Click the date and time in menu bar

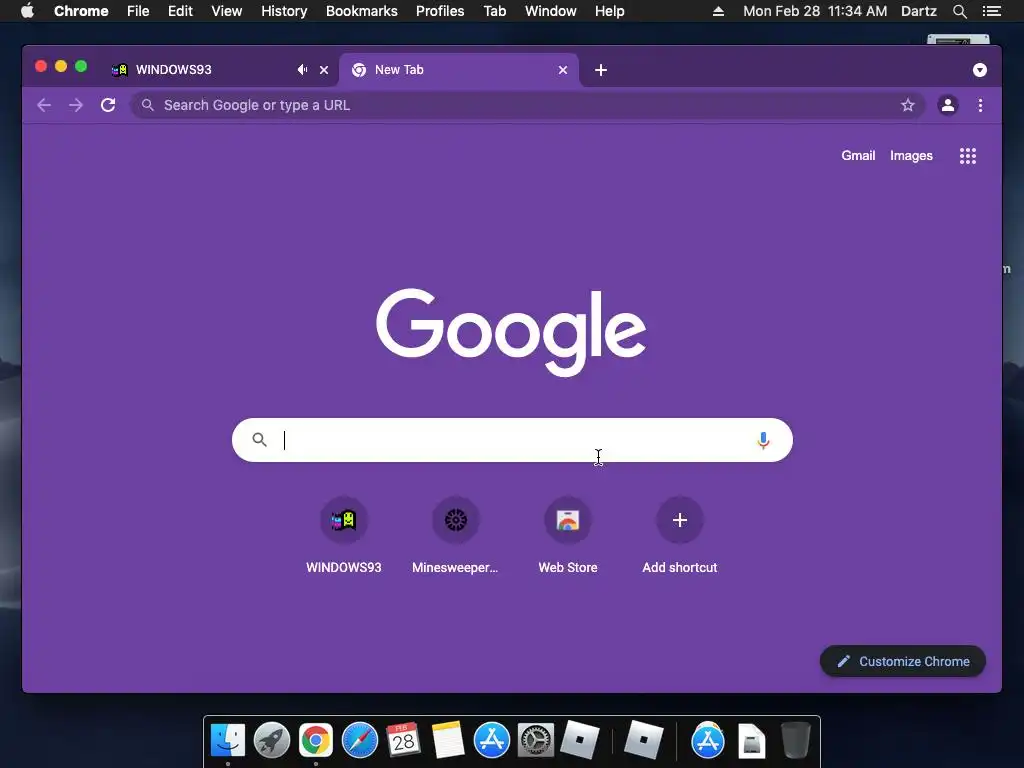point(815,11)
